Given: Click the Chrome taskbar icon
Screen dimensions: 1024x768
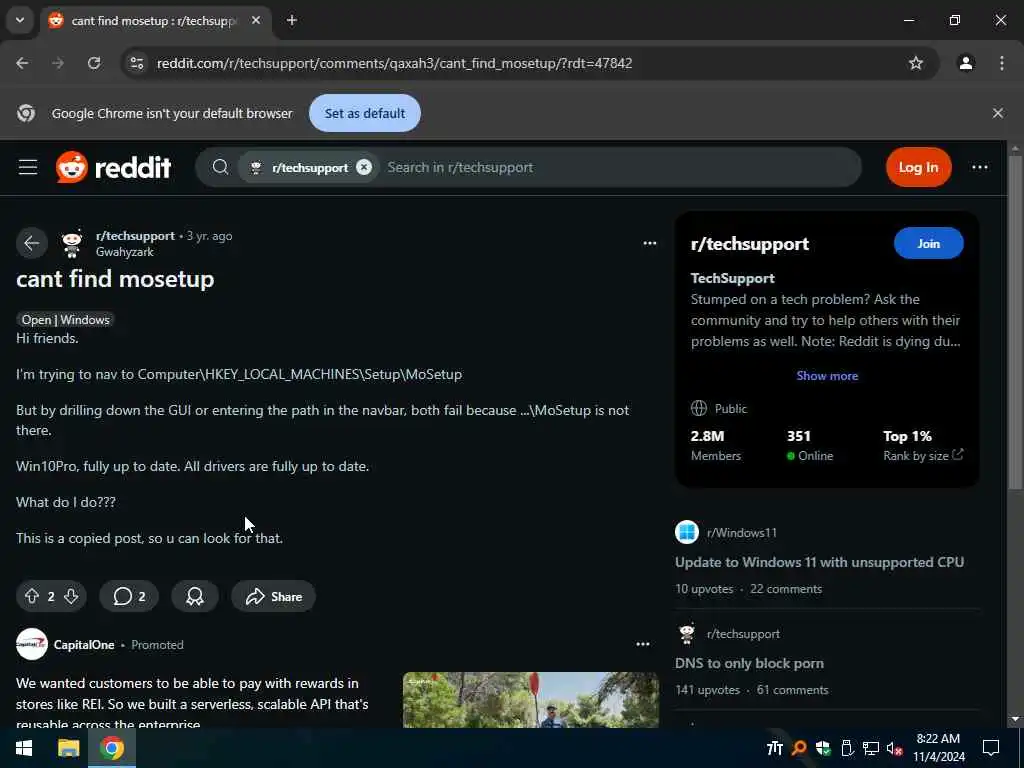Looking at the screenshot, I should pos(112,748).
